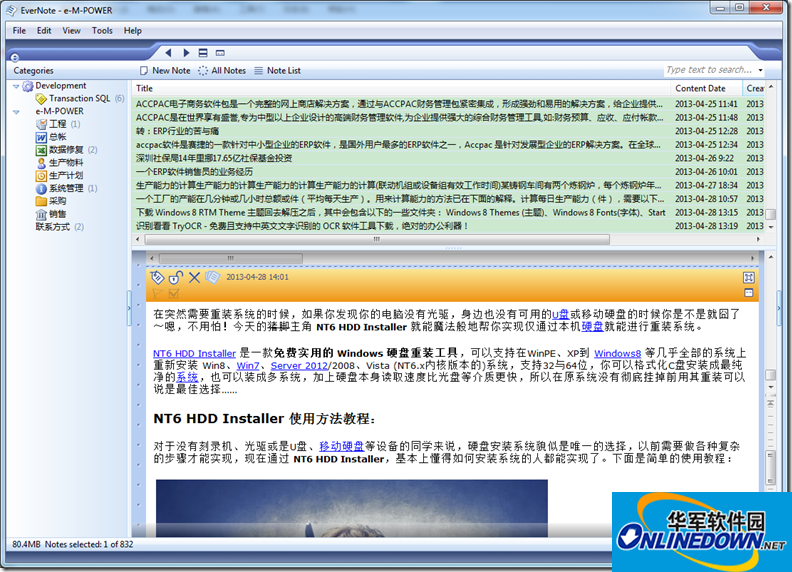Toggle the split panel view icon
Image resolution: width=792 pixels, height=572 pixels.
pos(203,53)
